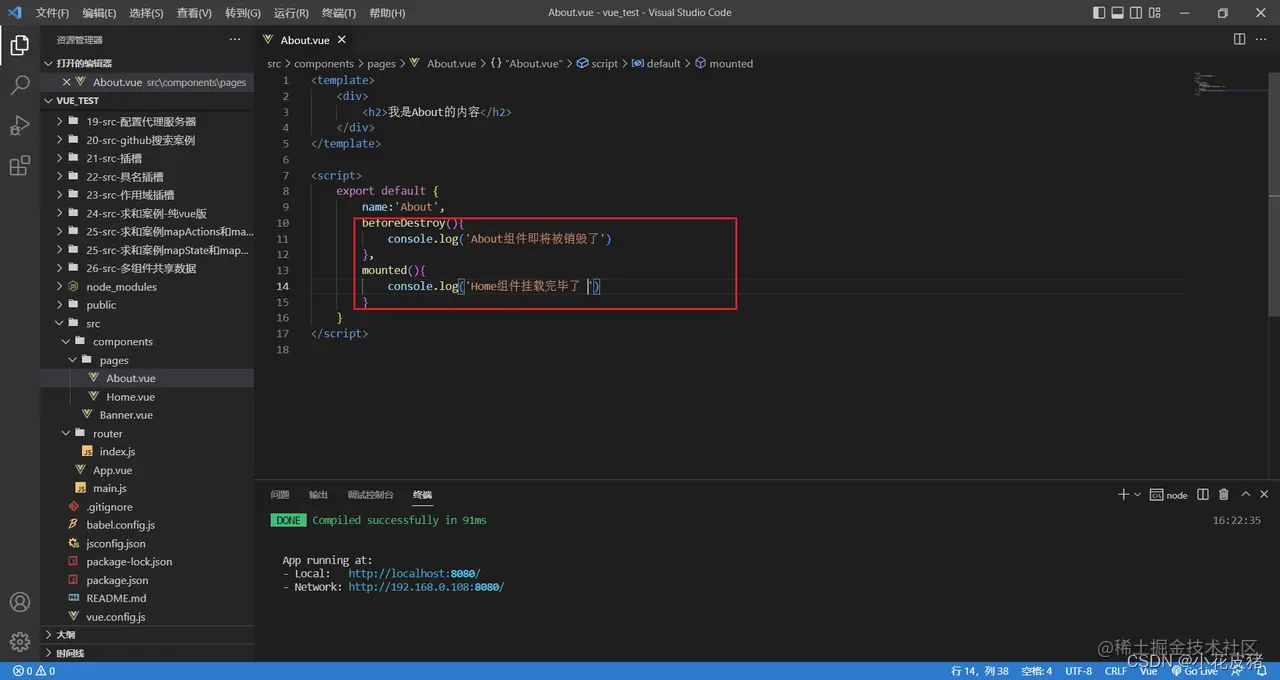Kill the terminal with trash icon
The image size is (1280, 680).
(x=1224, y=494)
